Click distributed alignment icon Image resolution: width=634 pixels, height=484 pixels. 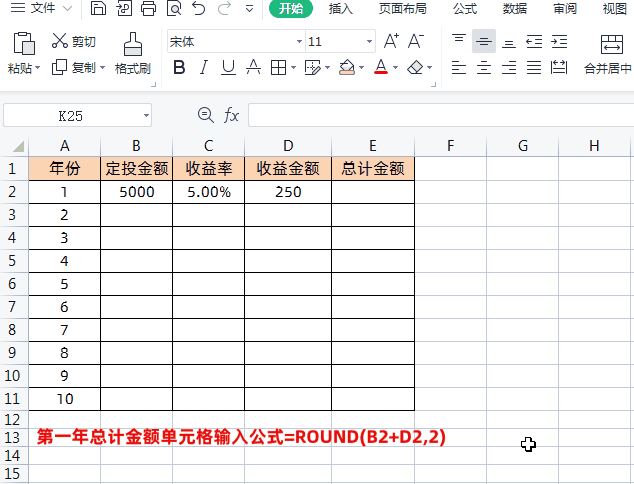(x=559, y=67)
